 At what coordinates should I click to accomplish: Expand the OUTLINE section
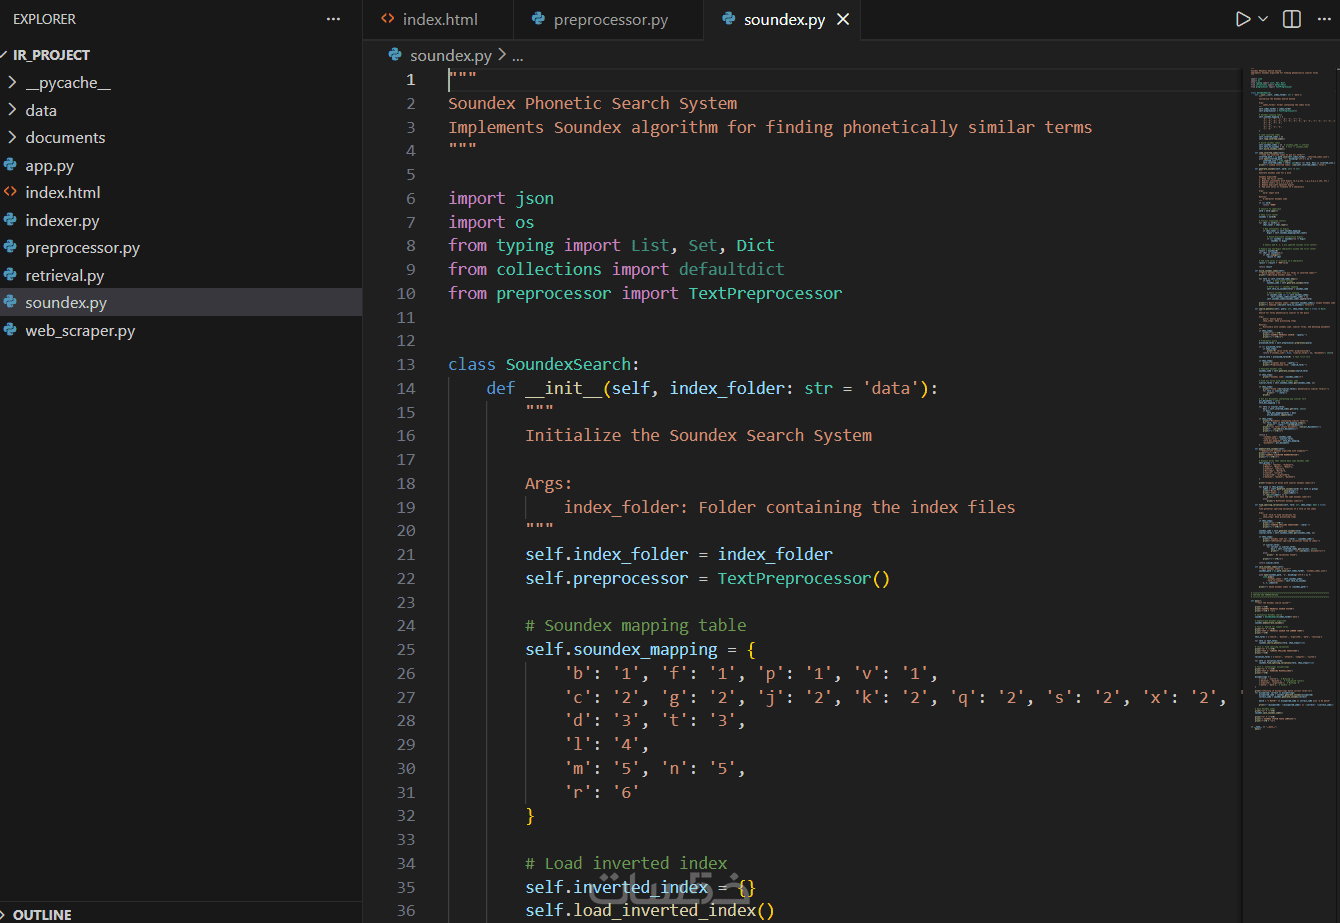42,914
